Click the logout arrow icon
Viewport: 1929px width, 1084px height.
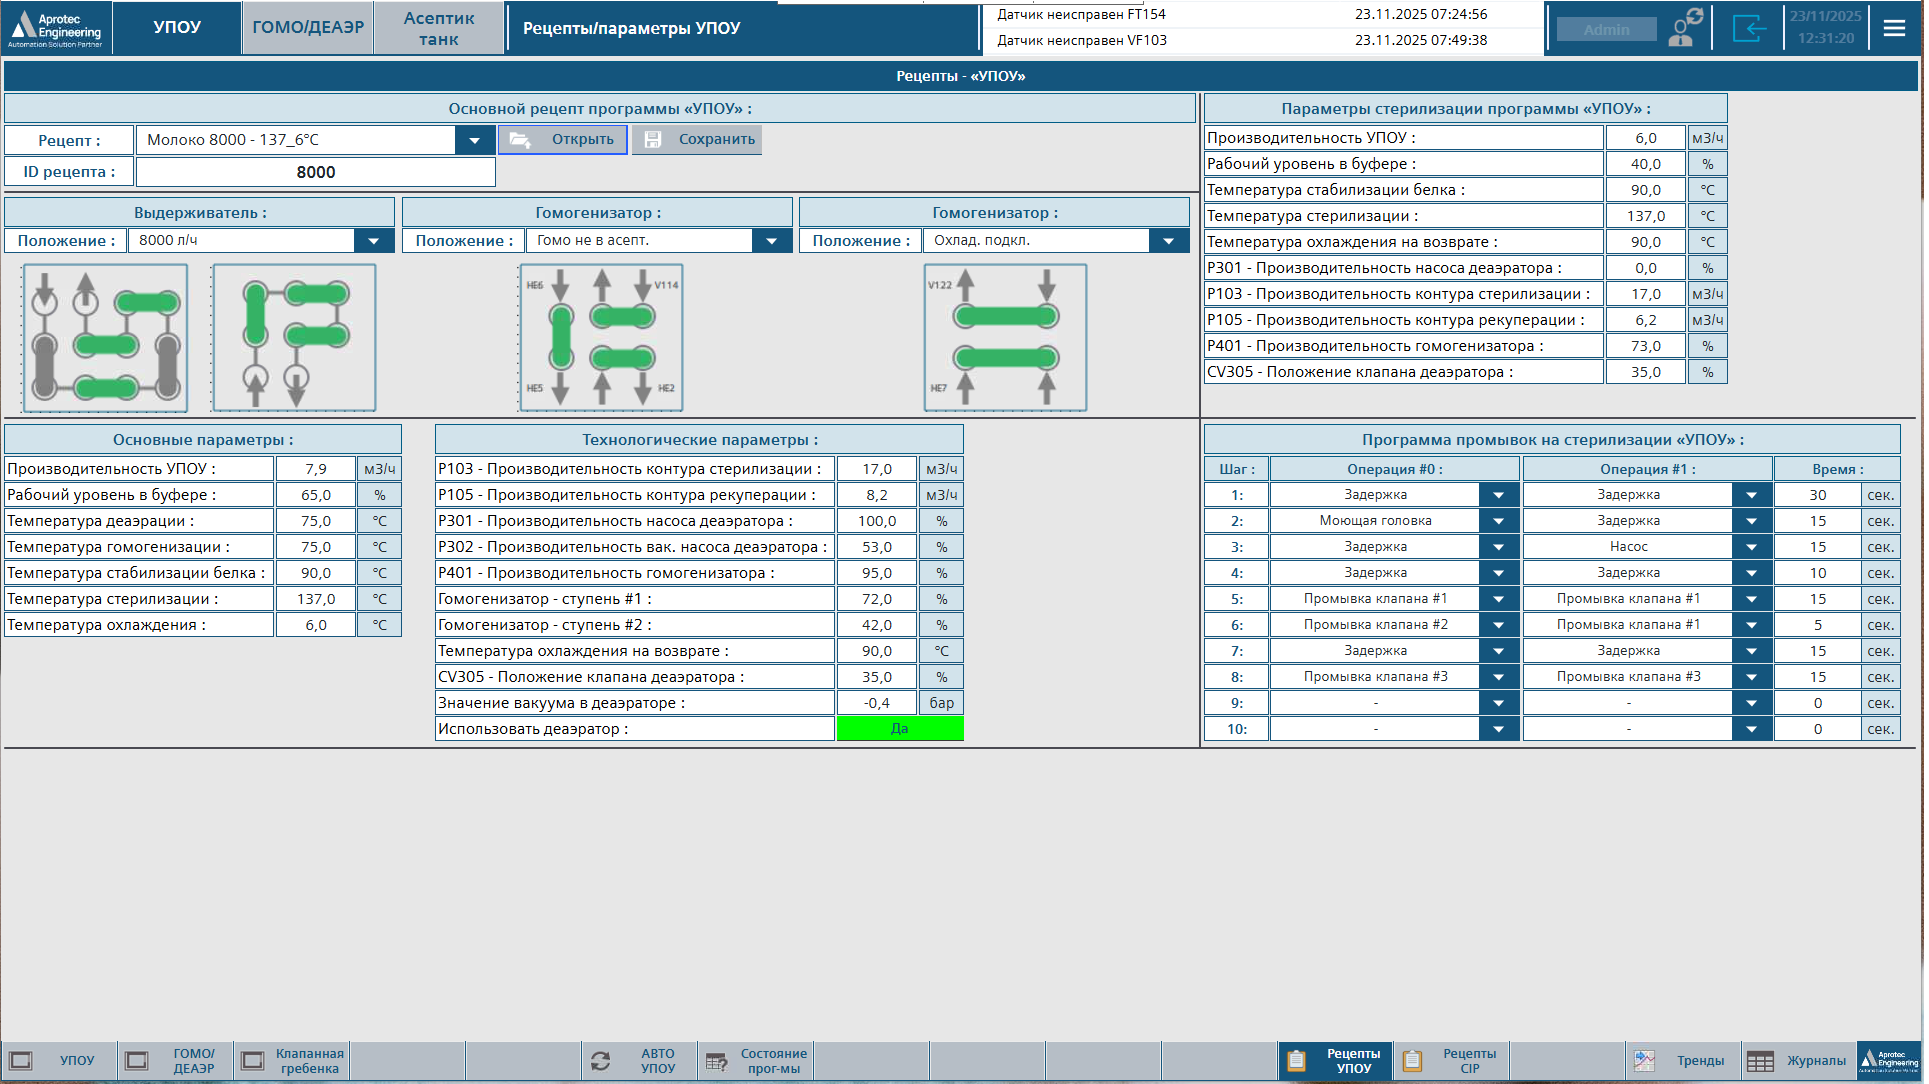(x=1750, y=28)
